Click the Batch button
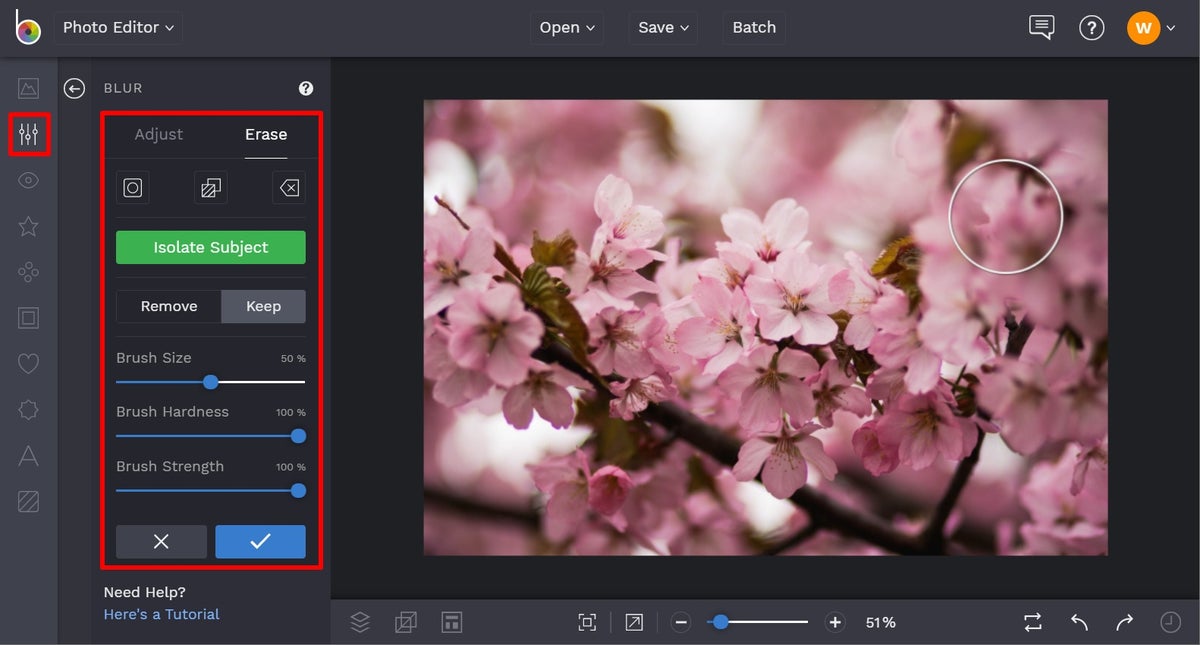 point(754,28)
